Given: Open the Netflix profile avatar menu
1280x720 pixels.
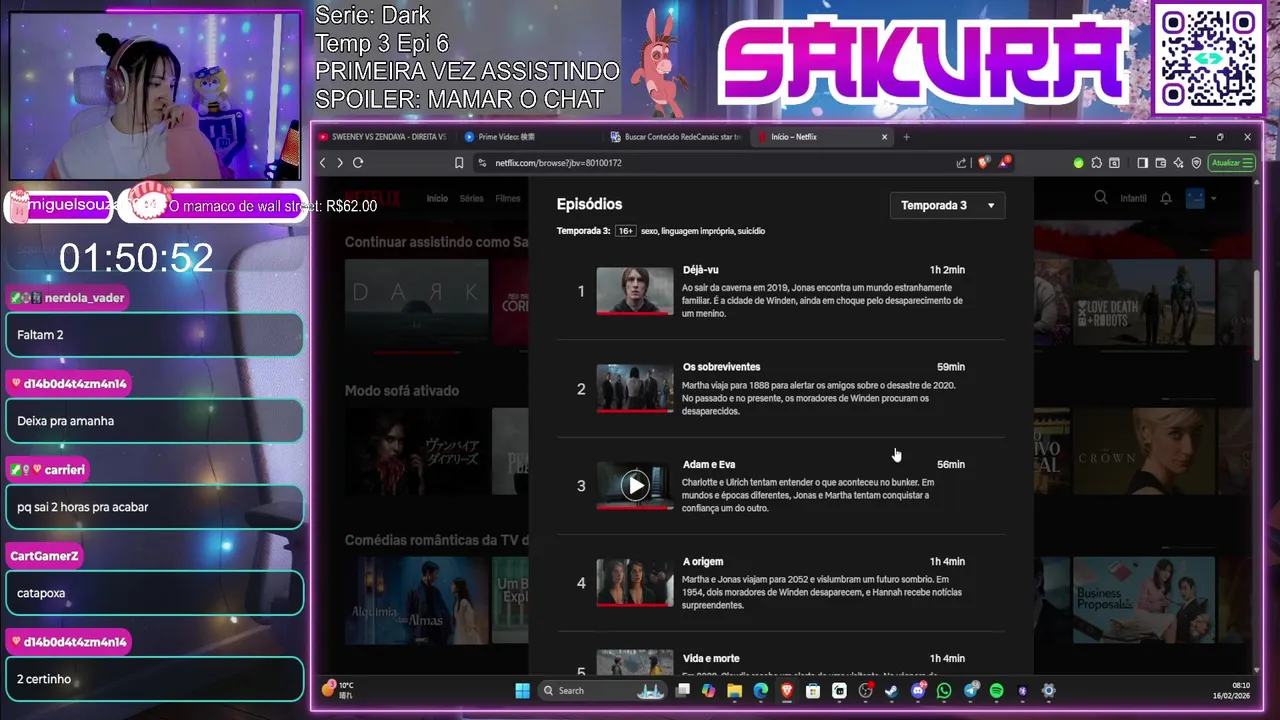Looking at the screenshot, I should pyautogui.click(x=1196, y=198).
